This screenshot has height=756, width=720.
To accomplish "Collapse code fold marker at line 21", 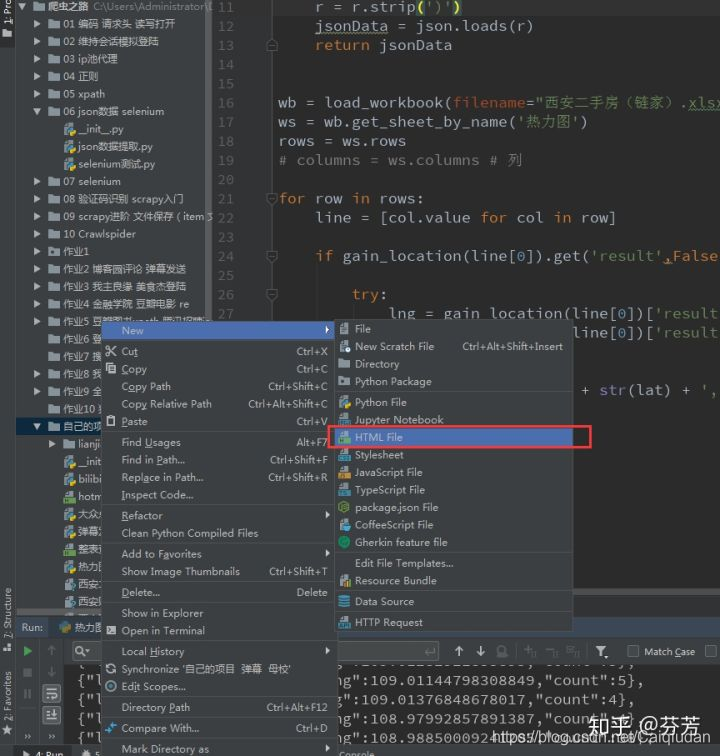I will coord(272,199).
